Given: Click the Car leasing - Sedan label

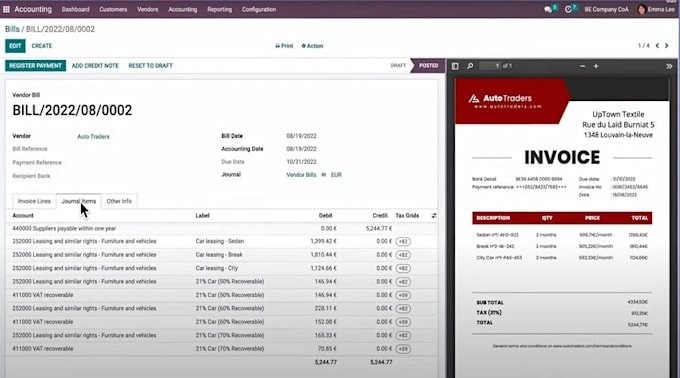Looking at the screenshot, I should 219,241.
